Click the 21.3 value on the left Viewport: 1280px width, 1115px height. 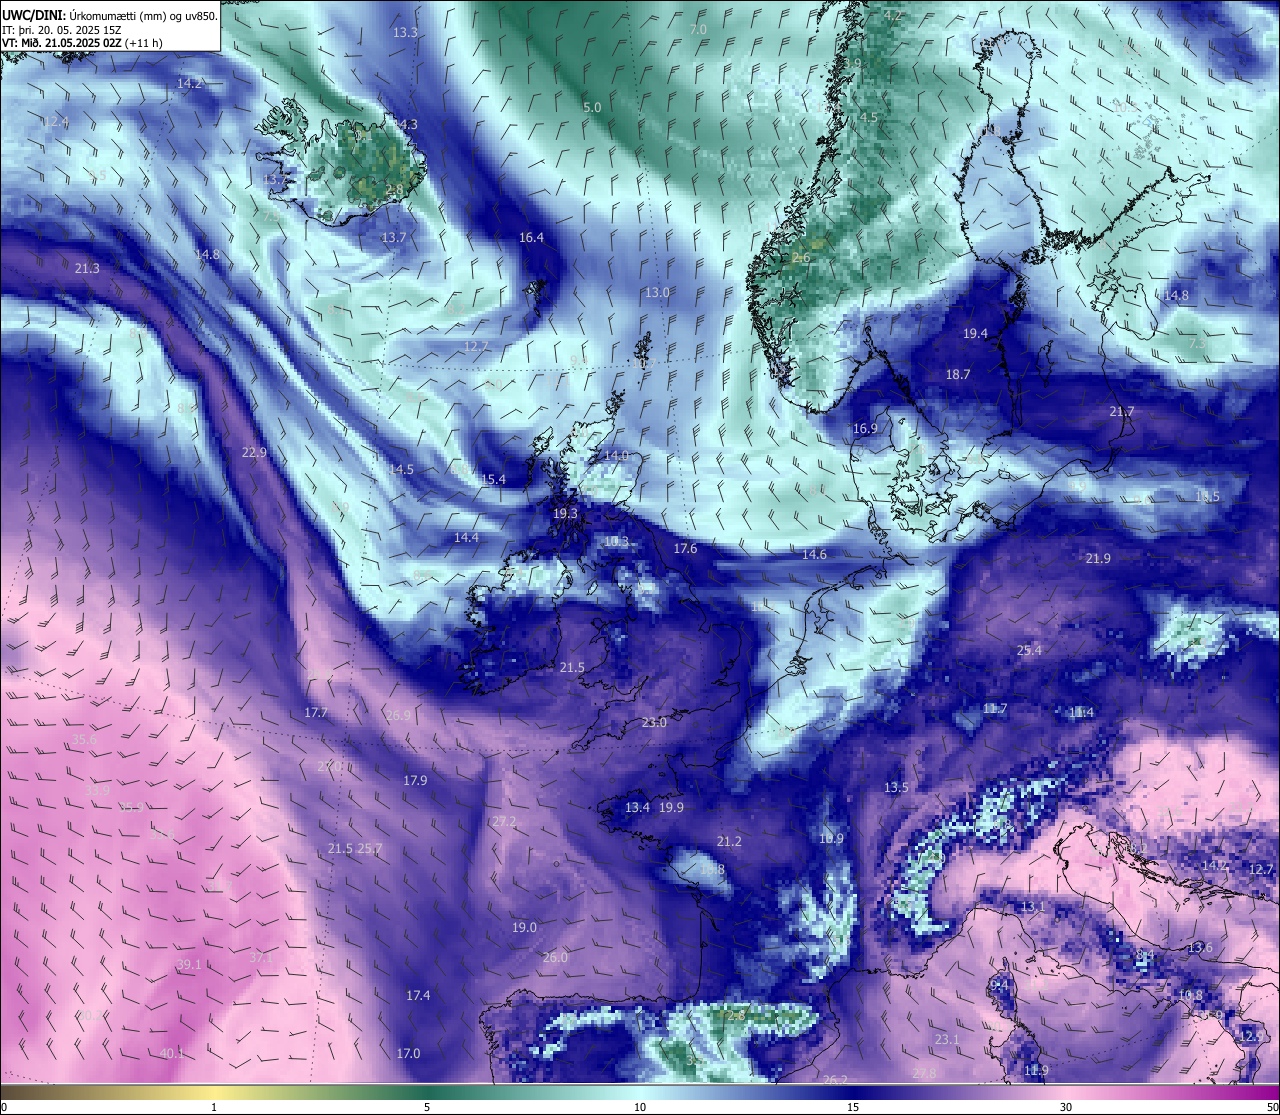click(87, 268)
